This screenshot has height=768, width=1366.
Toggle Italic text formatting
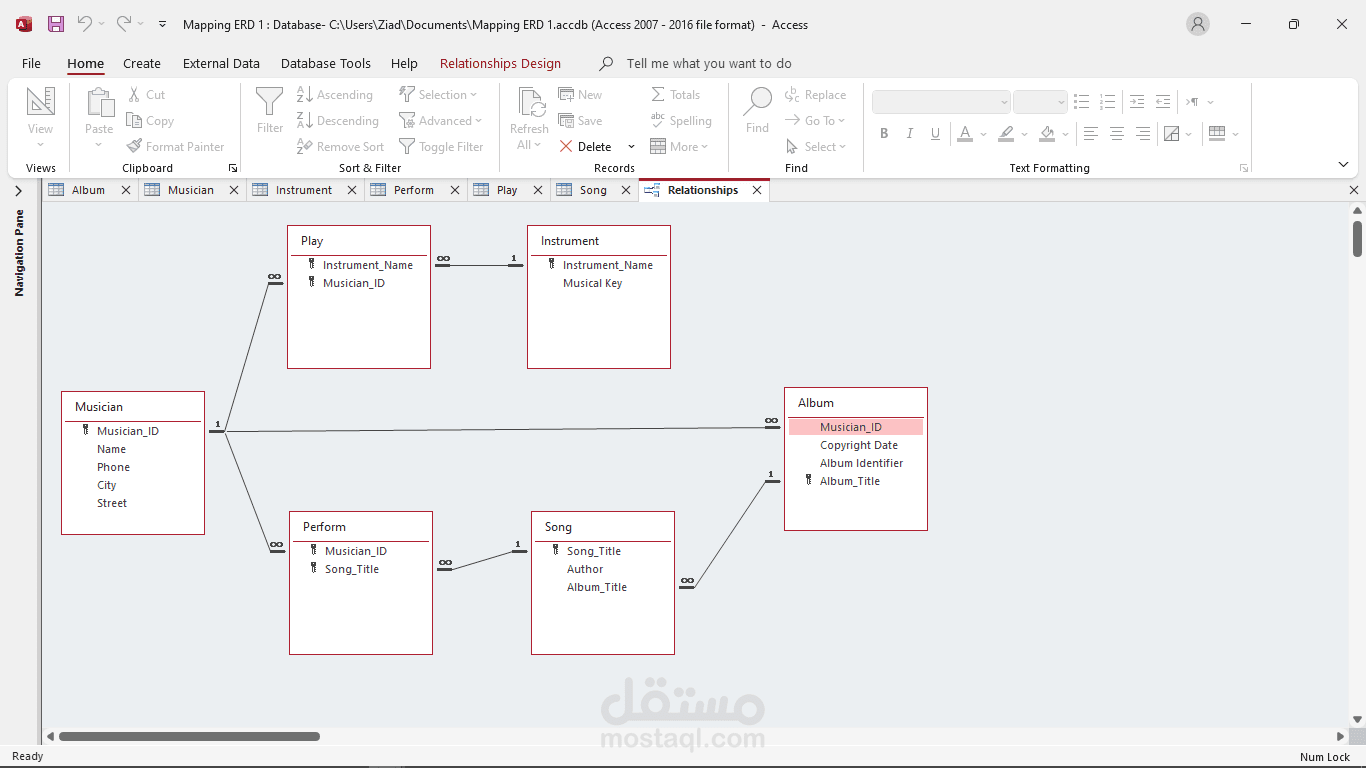tap(909, 133)
